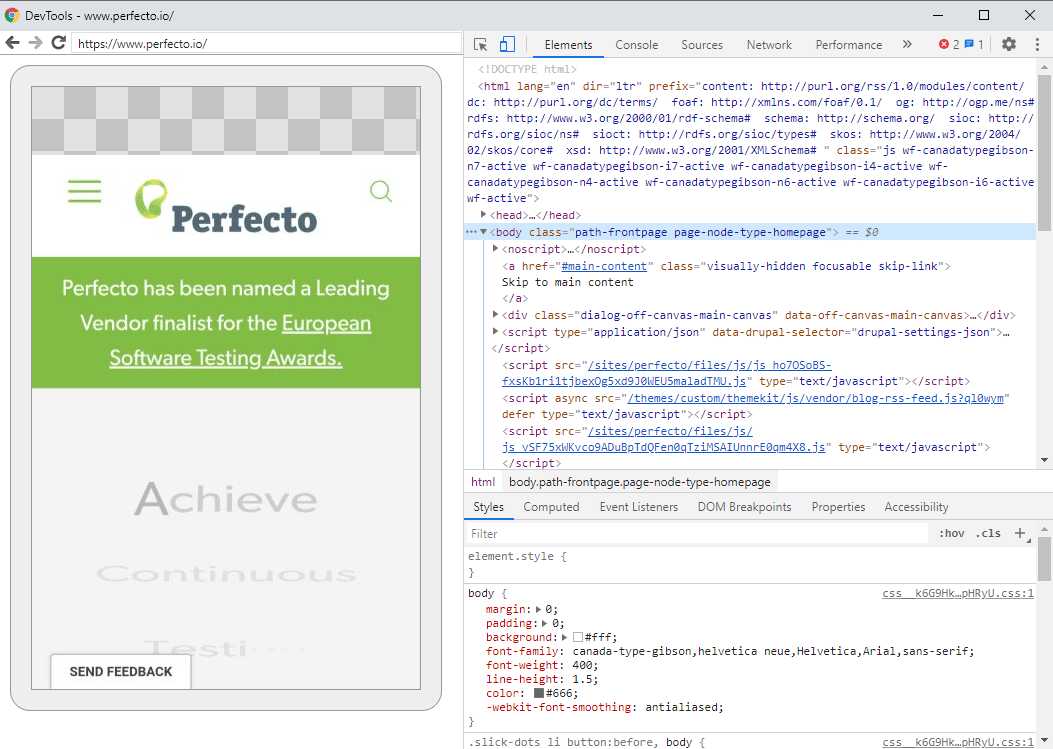The image size is (1053, 749).
Task: Reload the page with refresh icon
Action: click(58, 43)
